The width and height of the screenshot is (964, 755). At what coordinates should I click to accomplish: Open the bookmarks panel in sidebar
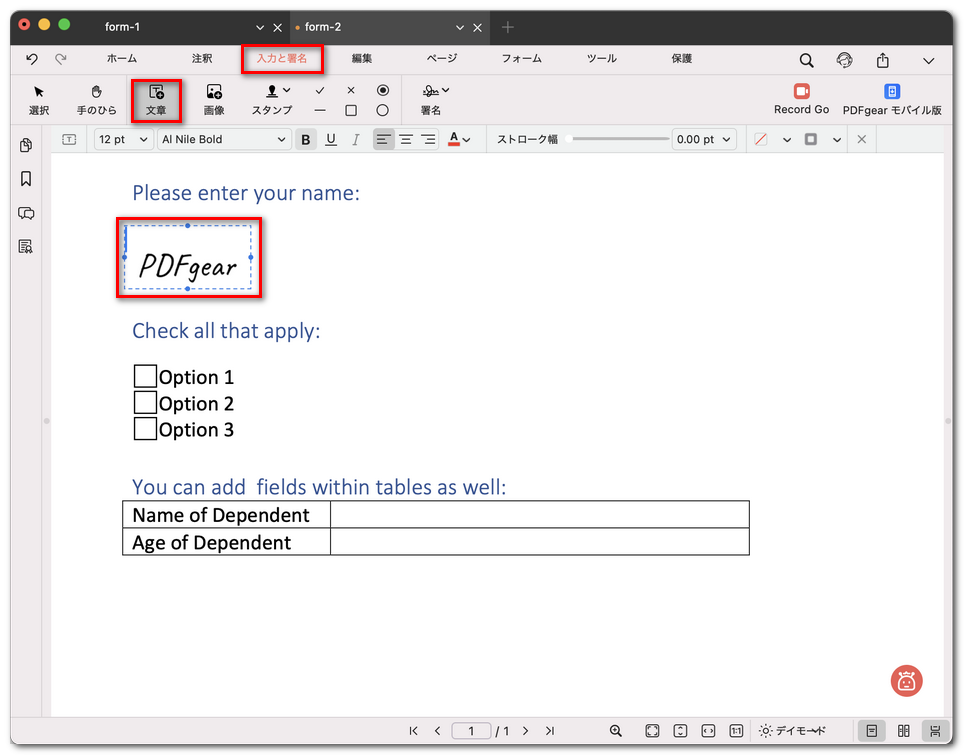click(x=26, y=179)
